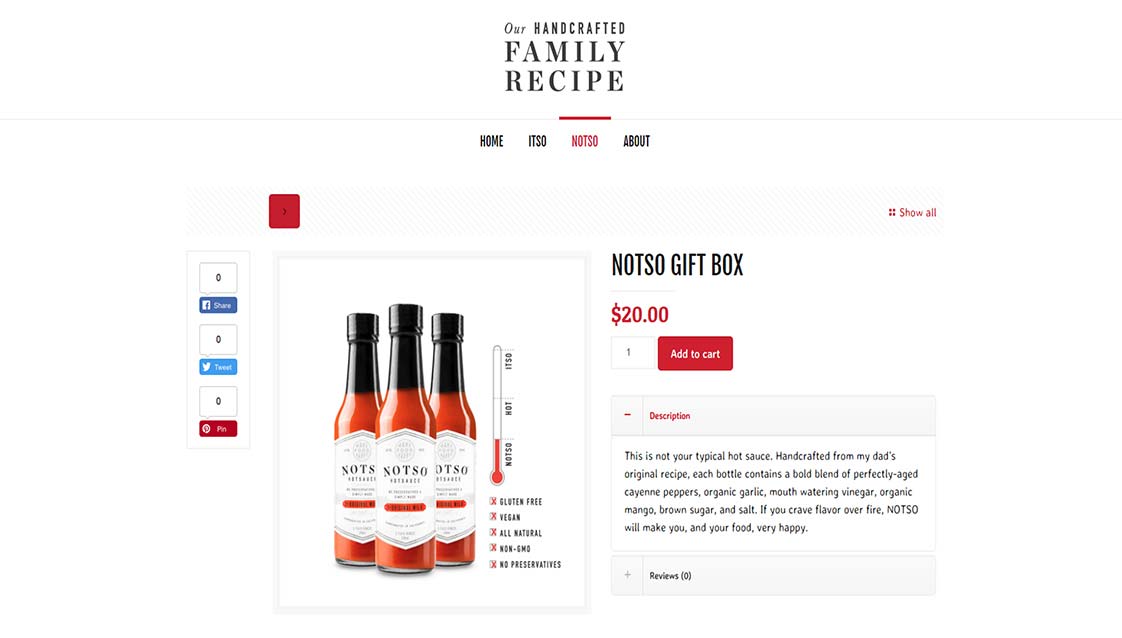Go to next product with red arrow
This screenshot has height=638, width=1122.
(284, 211)
